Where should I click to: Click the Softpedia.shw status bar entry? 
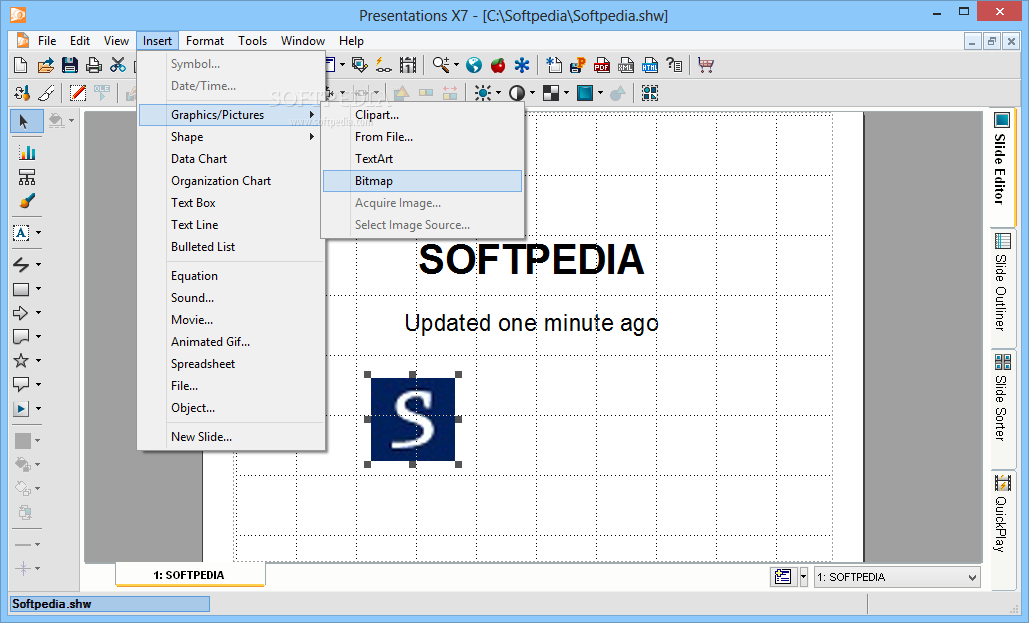(x=110, y=604)
